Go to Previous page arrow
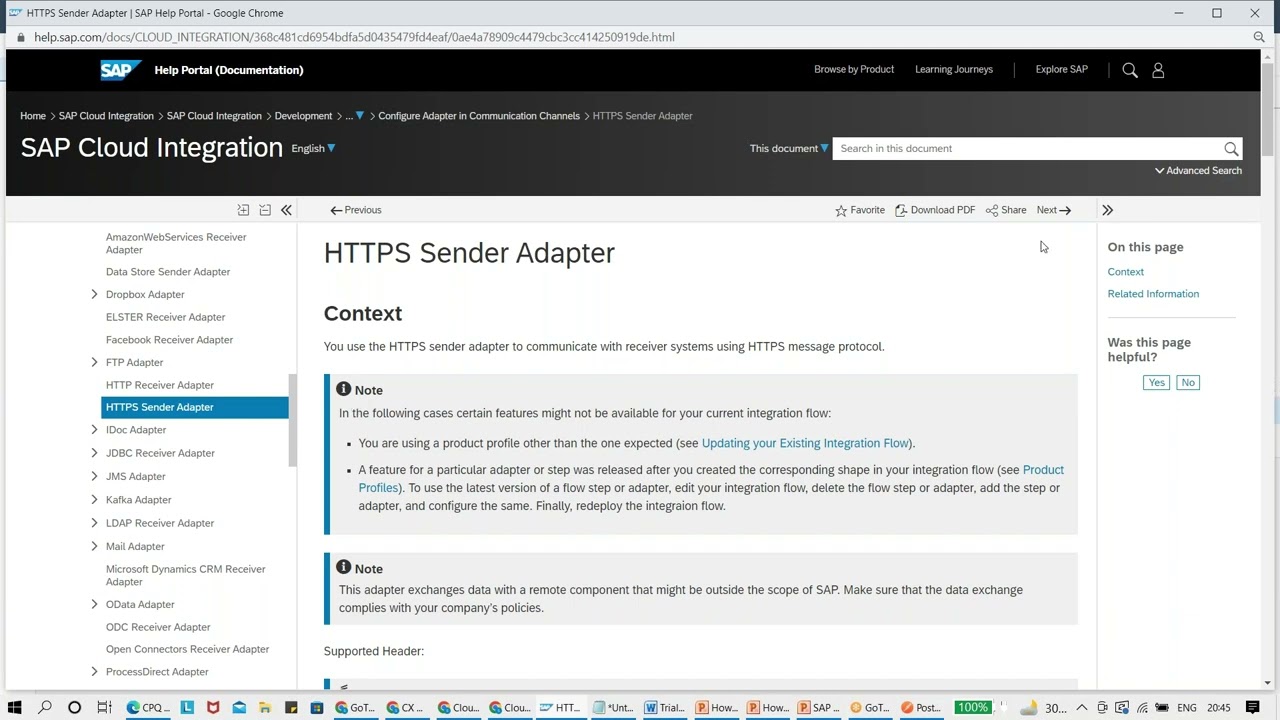Screen dimensions: 1280x720 pyautogui.click(x=356, y=210)
